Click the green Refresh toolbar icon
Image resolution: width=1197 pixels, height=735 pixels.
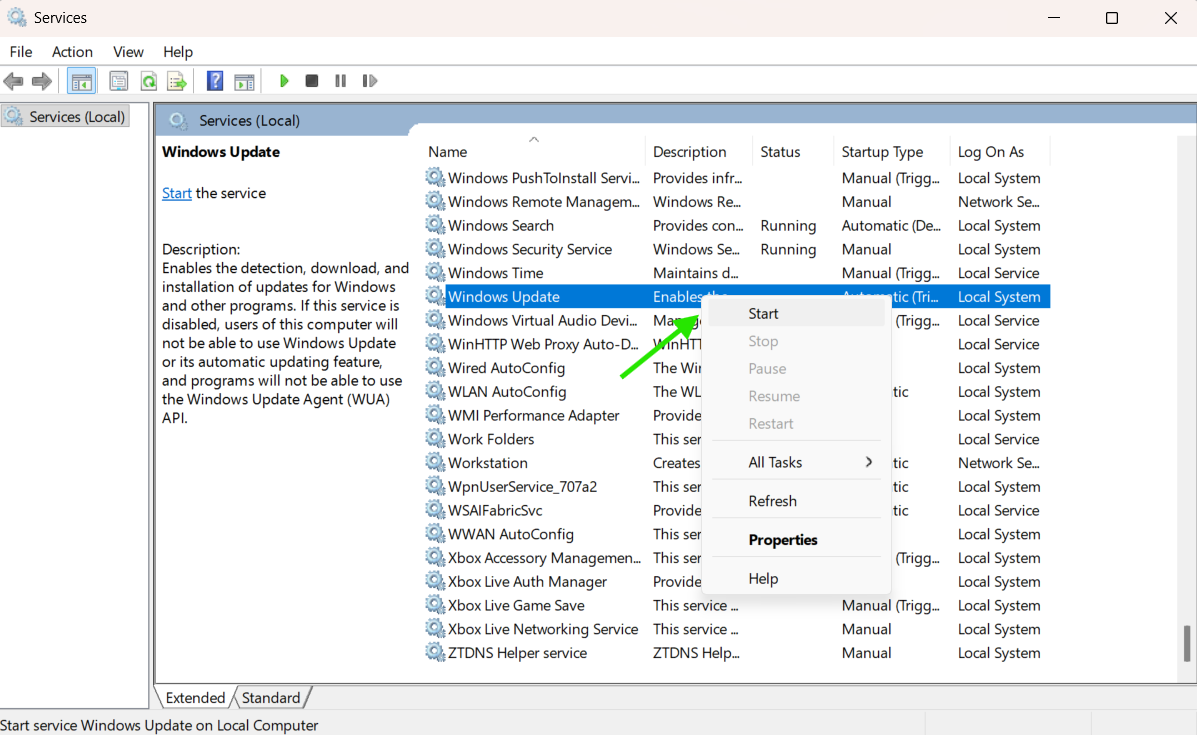point(149,81)
